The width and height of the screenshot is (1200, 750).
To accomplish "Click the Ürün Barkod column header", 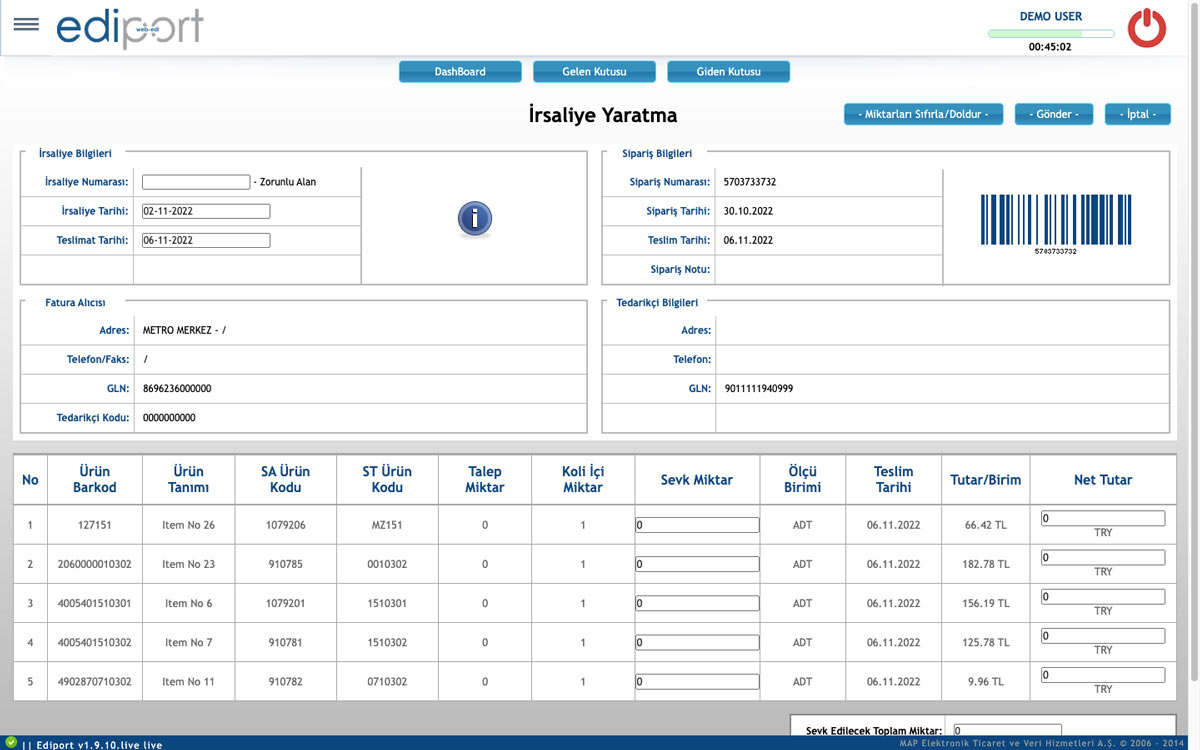I will click(x=95, y=480).
